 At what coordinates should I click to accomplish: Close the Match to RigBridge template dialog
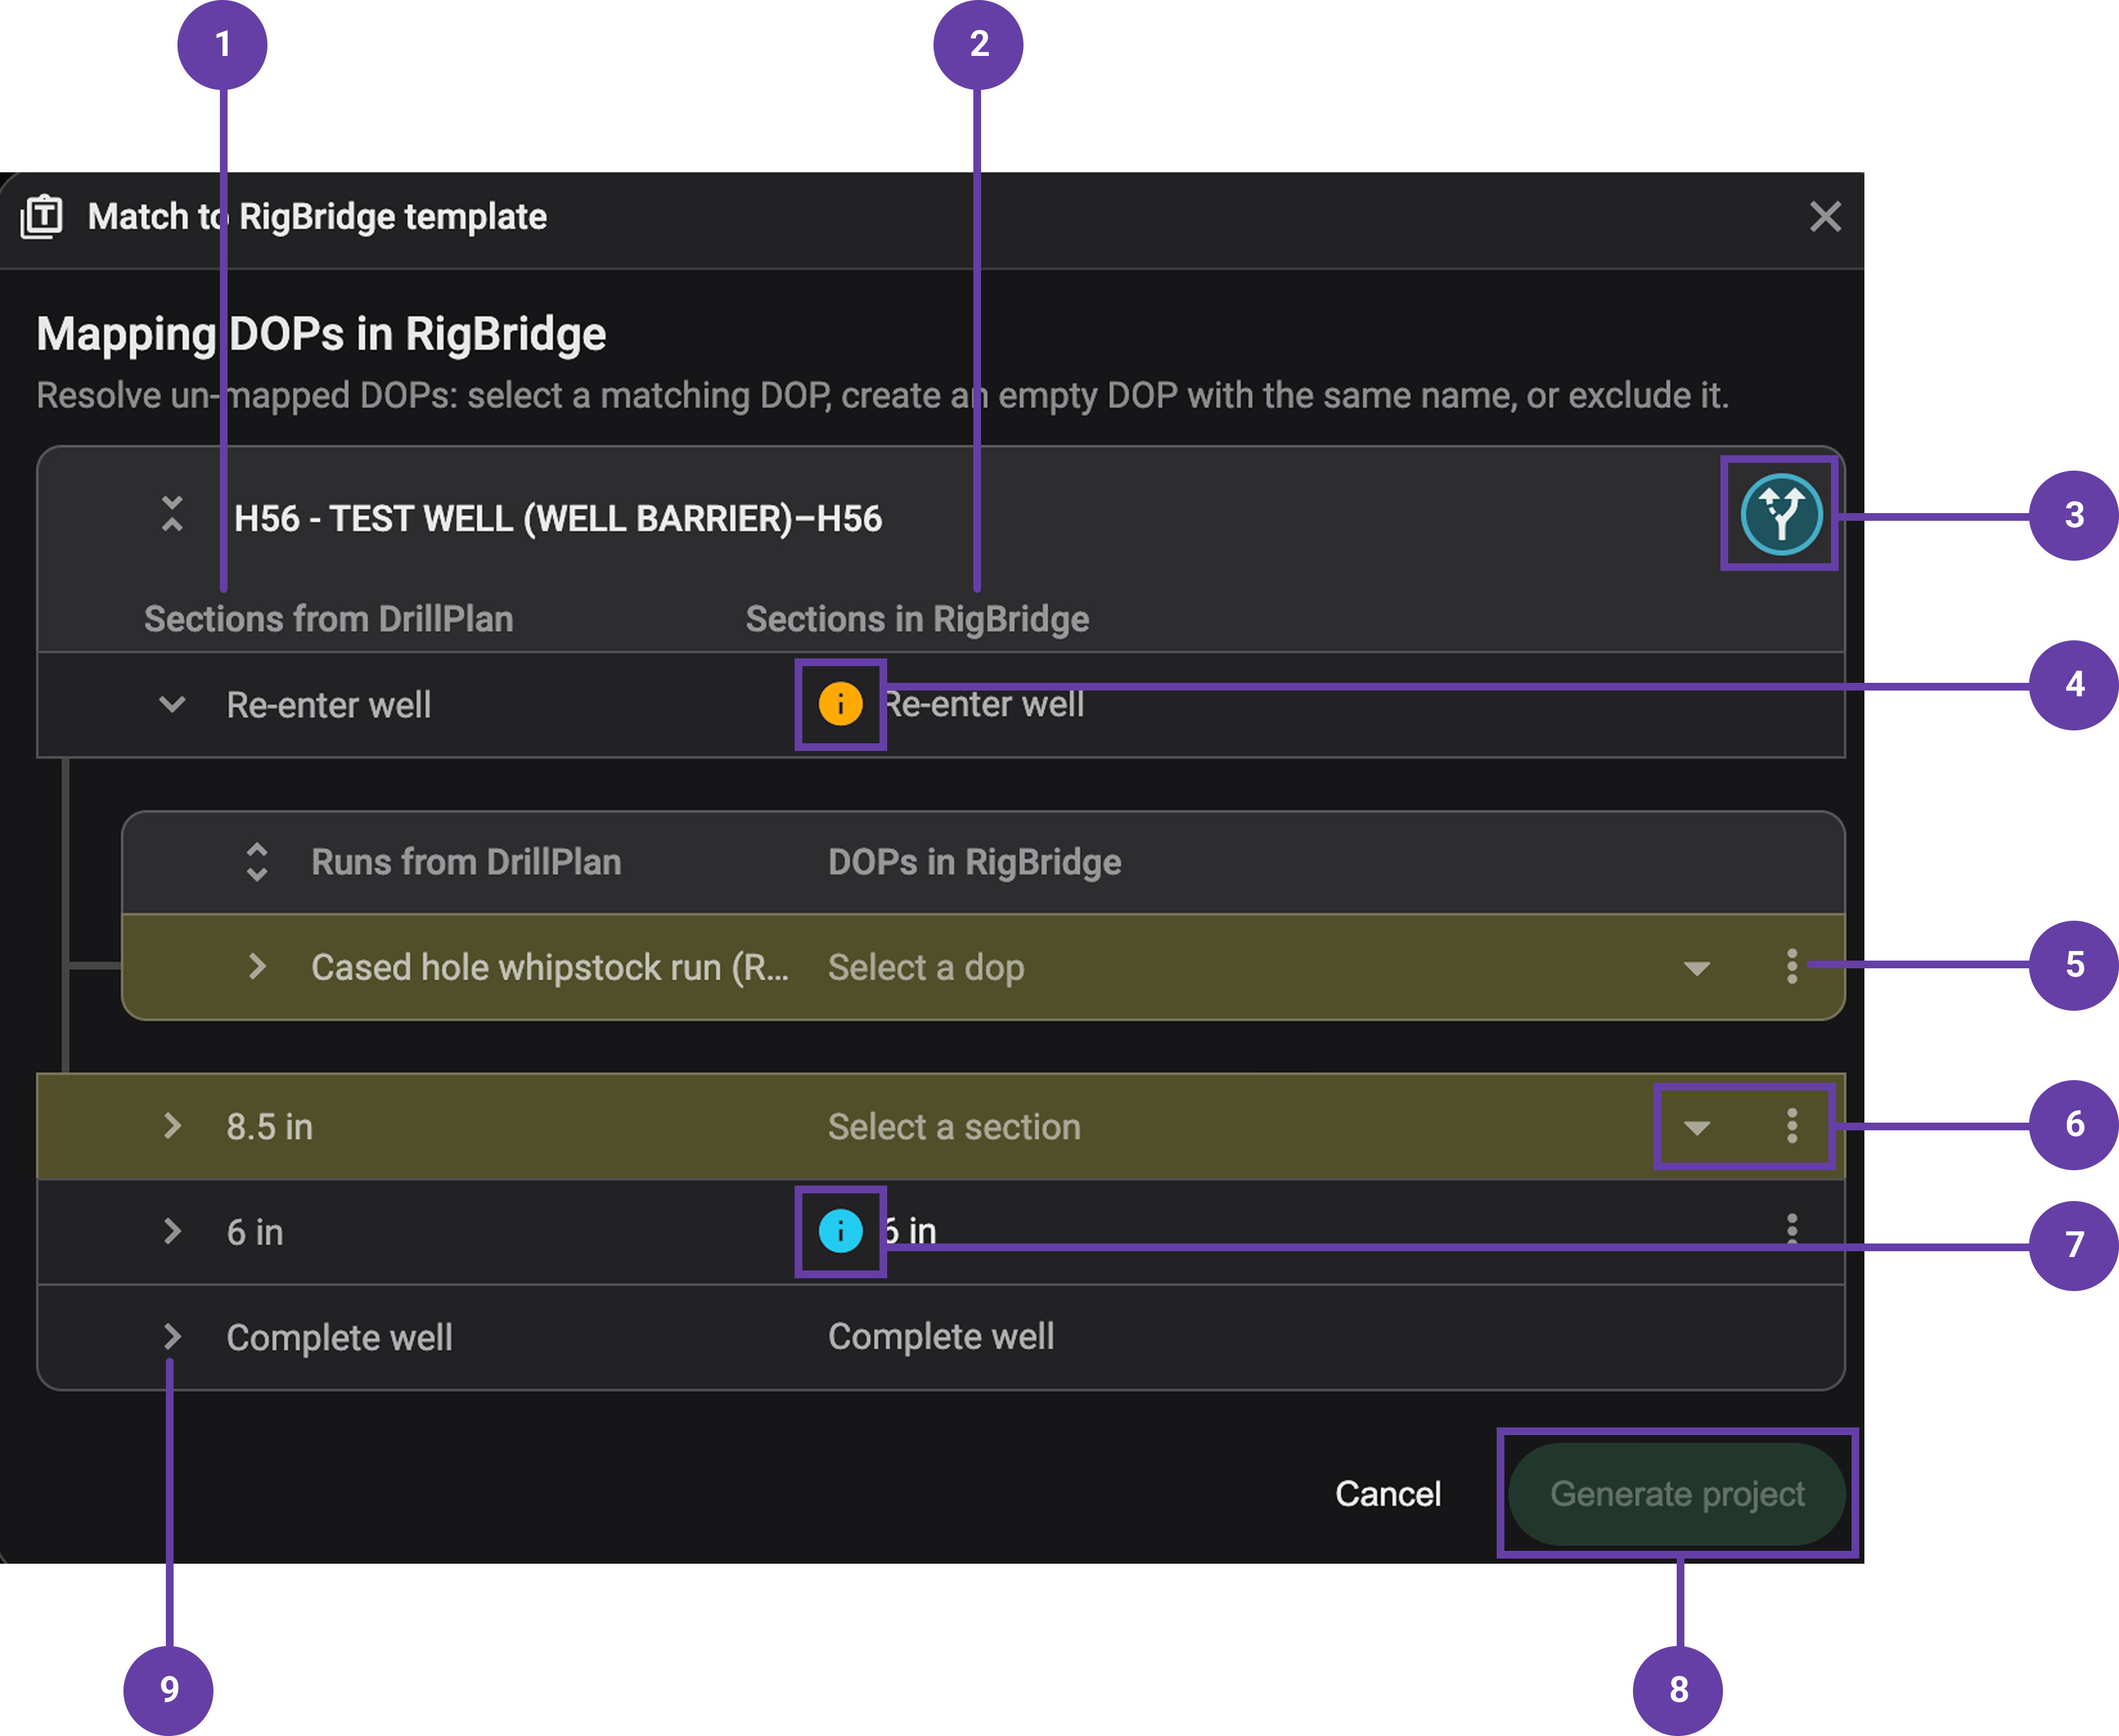[x=1827, y=217]
